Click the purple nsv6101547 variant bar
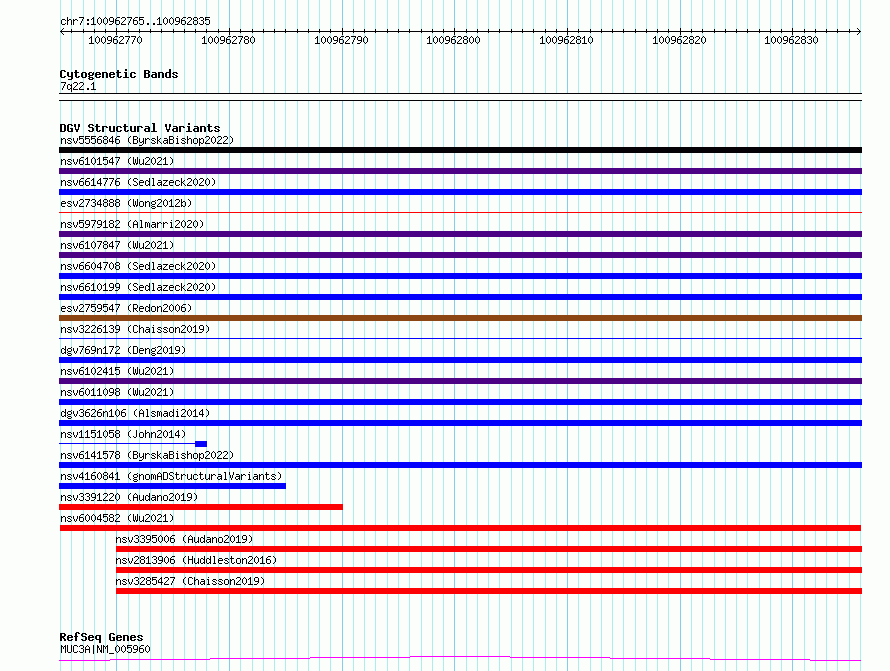This screenshot has width=890, height=671. (460, 171)
